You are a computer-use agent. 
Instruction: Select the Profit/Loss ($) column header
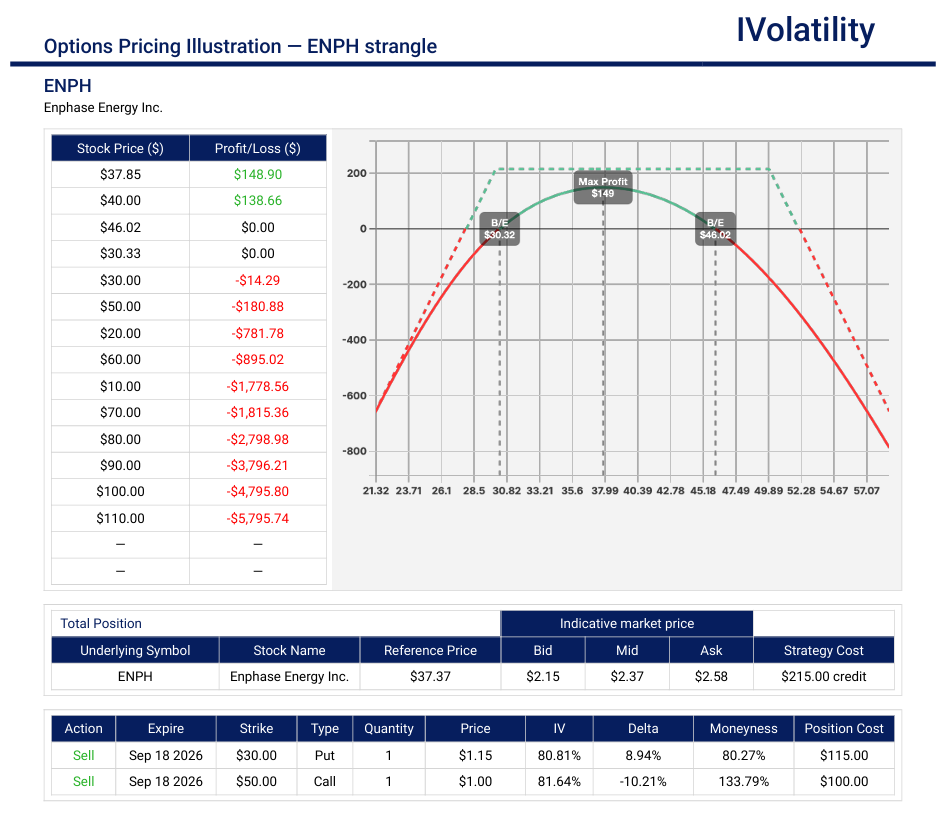258,148
